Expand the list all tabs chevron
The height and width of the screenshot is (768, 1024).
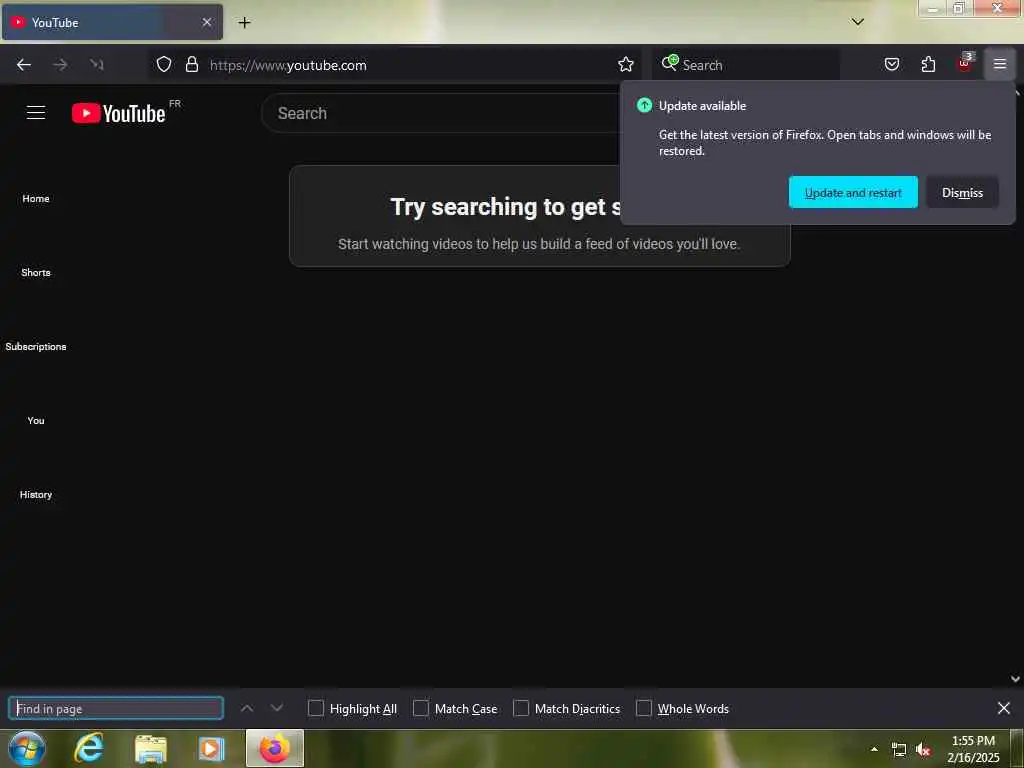click(857, 22)
